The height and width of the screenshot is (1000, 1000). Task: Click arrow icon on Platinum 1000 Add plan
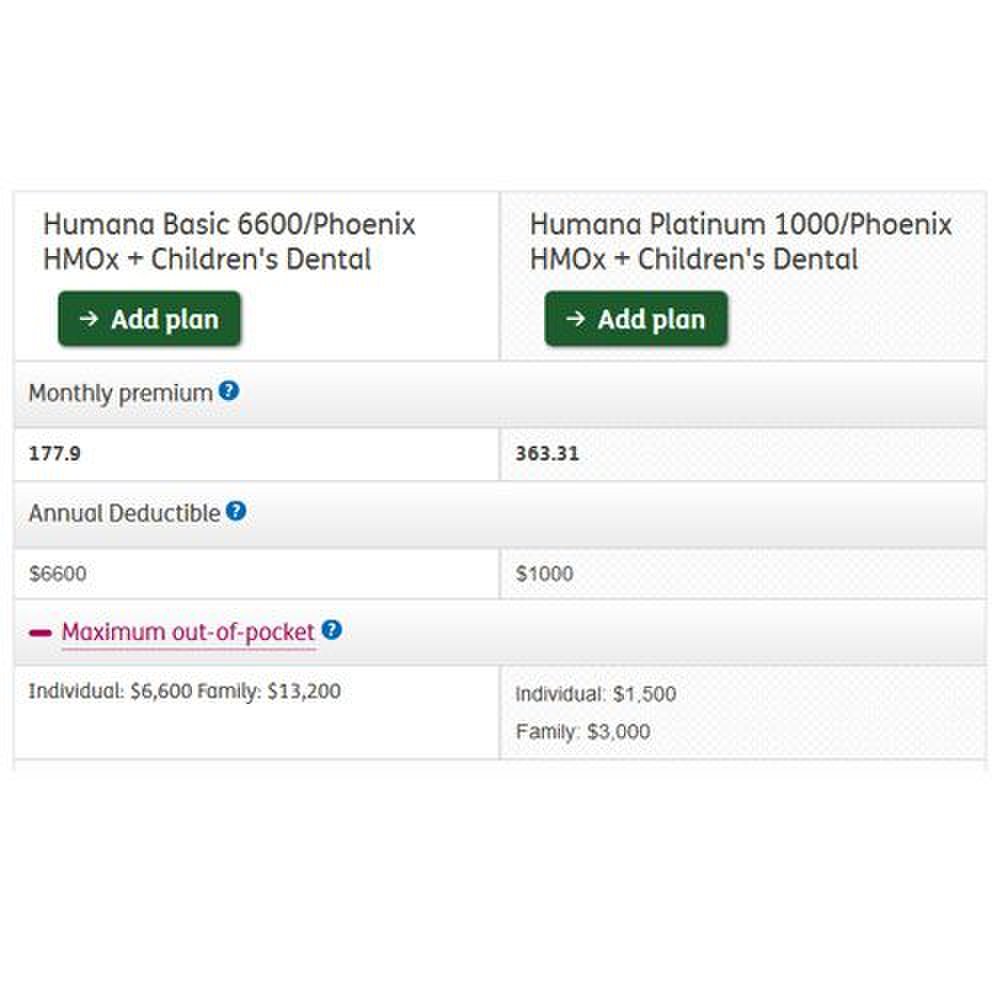[x=575, y=319]
